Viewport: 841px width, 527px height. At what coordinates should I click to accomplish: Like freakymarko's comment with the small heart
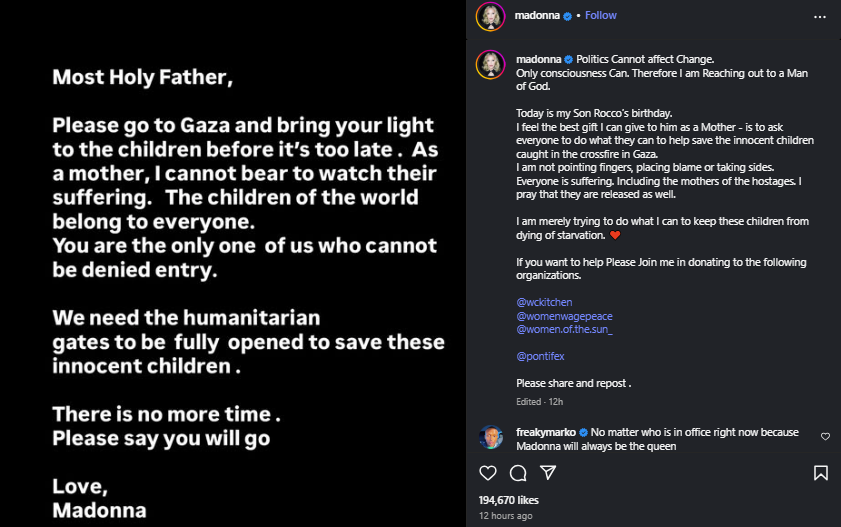(x=825, y=437)
